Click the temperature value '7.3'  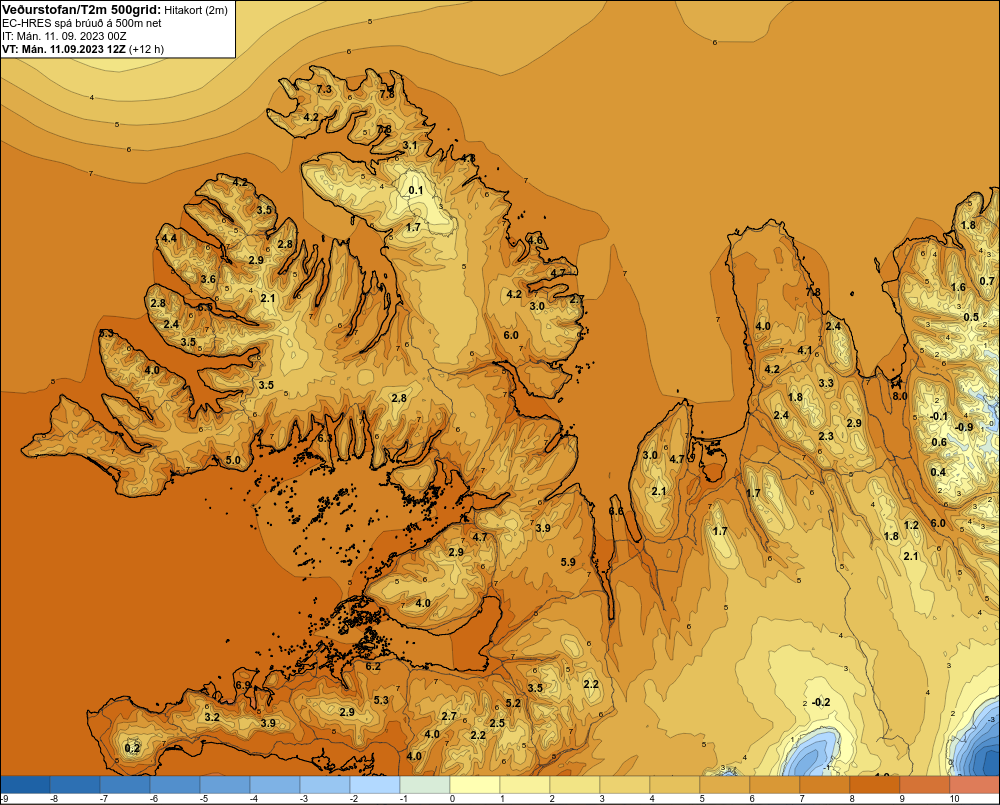[x=324, y=89]
